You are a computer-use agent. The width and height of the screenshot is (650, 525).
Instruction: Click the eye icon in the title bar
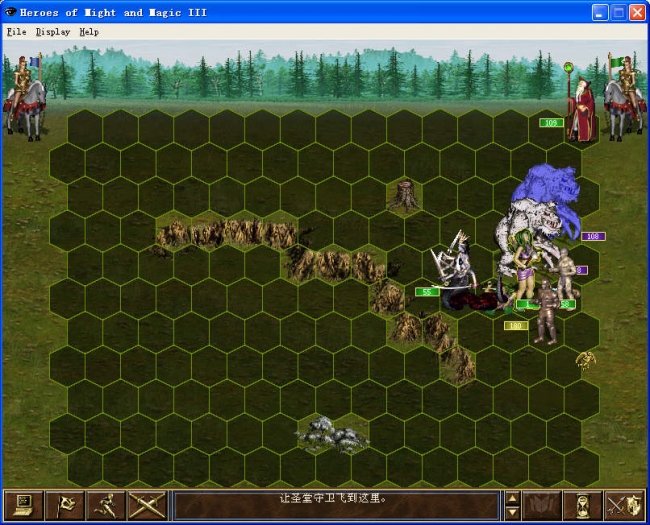tap(10, 12)
